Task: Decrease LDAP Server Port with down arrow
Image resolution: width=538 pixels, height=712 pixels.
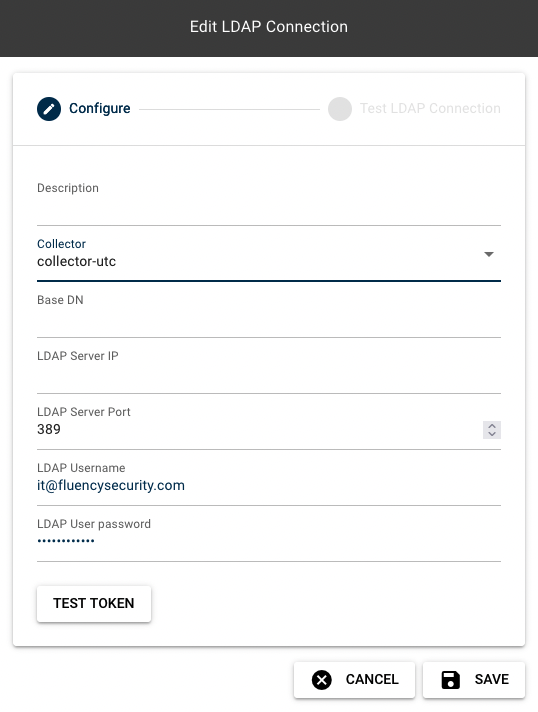Action: coord(492,434)
